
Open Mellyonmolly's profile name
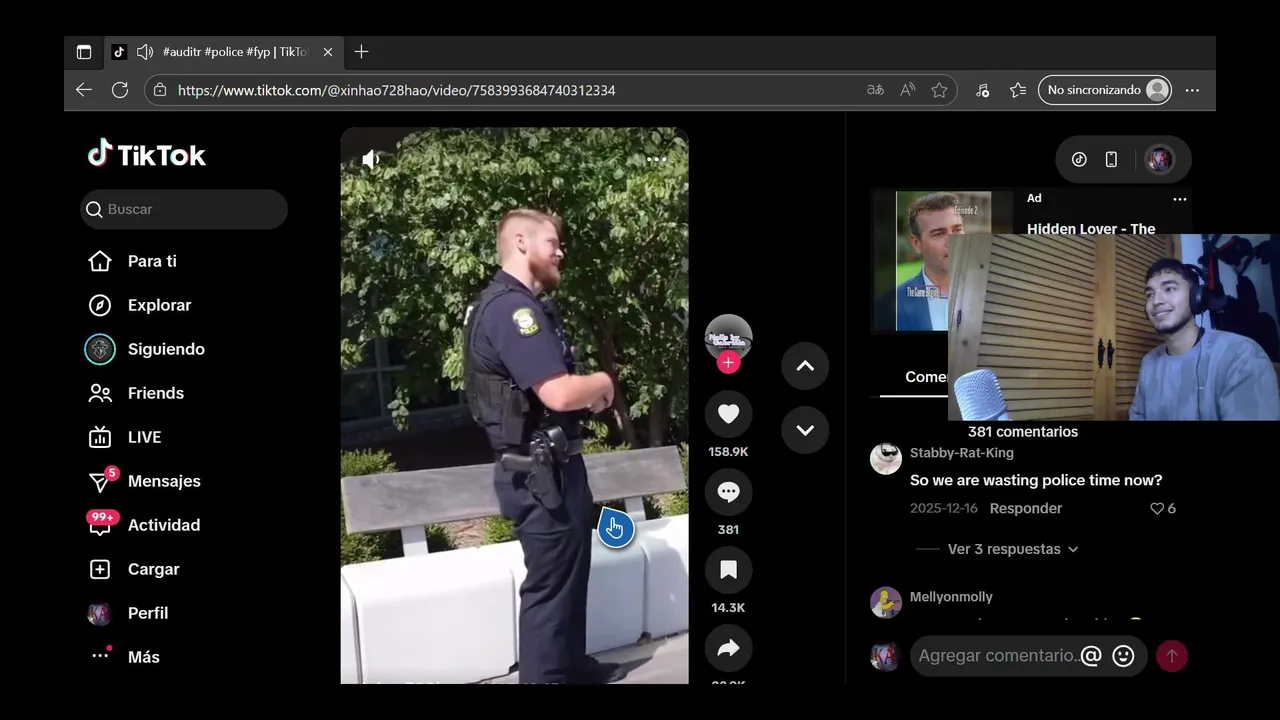pos(951,597)
